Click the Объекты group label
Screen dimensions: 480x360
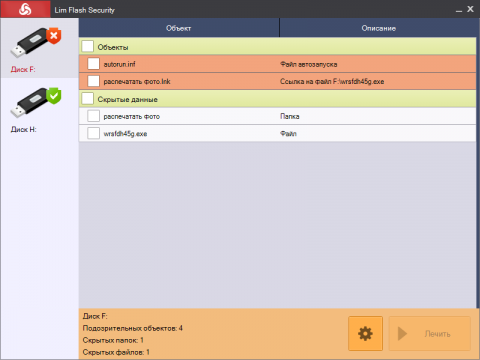pyautogui.click(x=113, y=47)
